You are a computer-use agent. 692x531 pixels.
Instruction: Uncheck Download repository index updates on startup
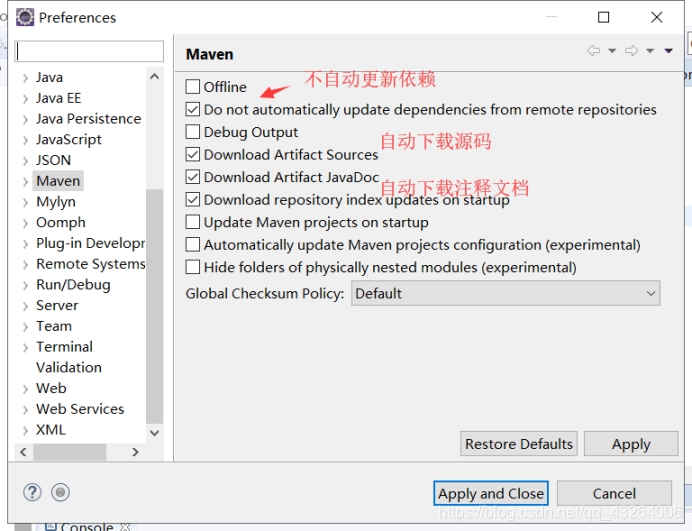pyautogui.click(x=193, y=199)
